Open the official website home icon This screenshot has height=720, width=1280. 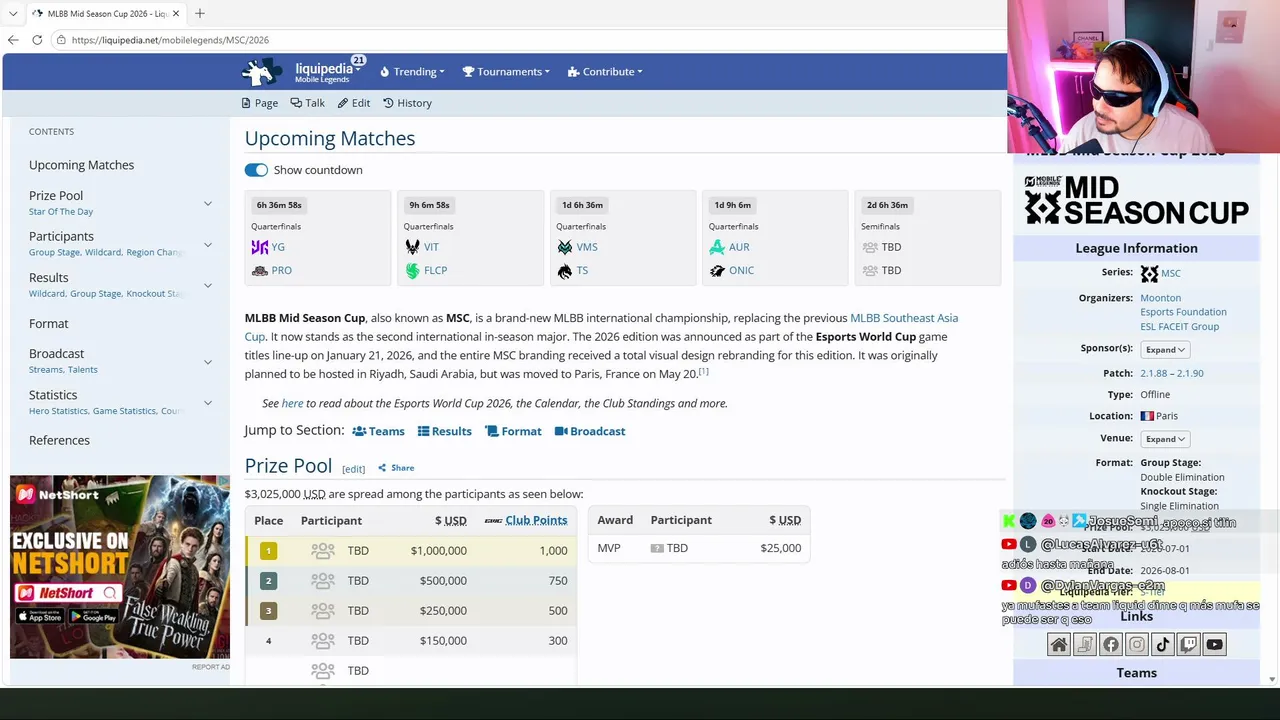pyautogui.click(x=1059, y=645)
